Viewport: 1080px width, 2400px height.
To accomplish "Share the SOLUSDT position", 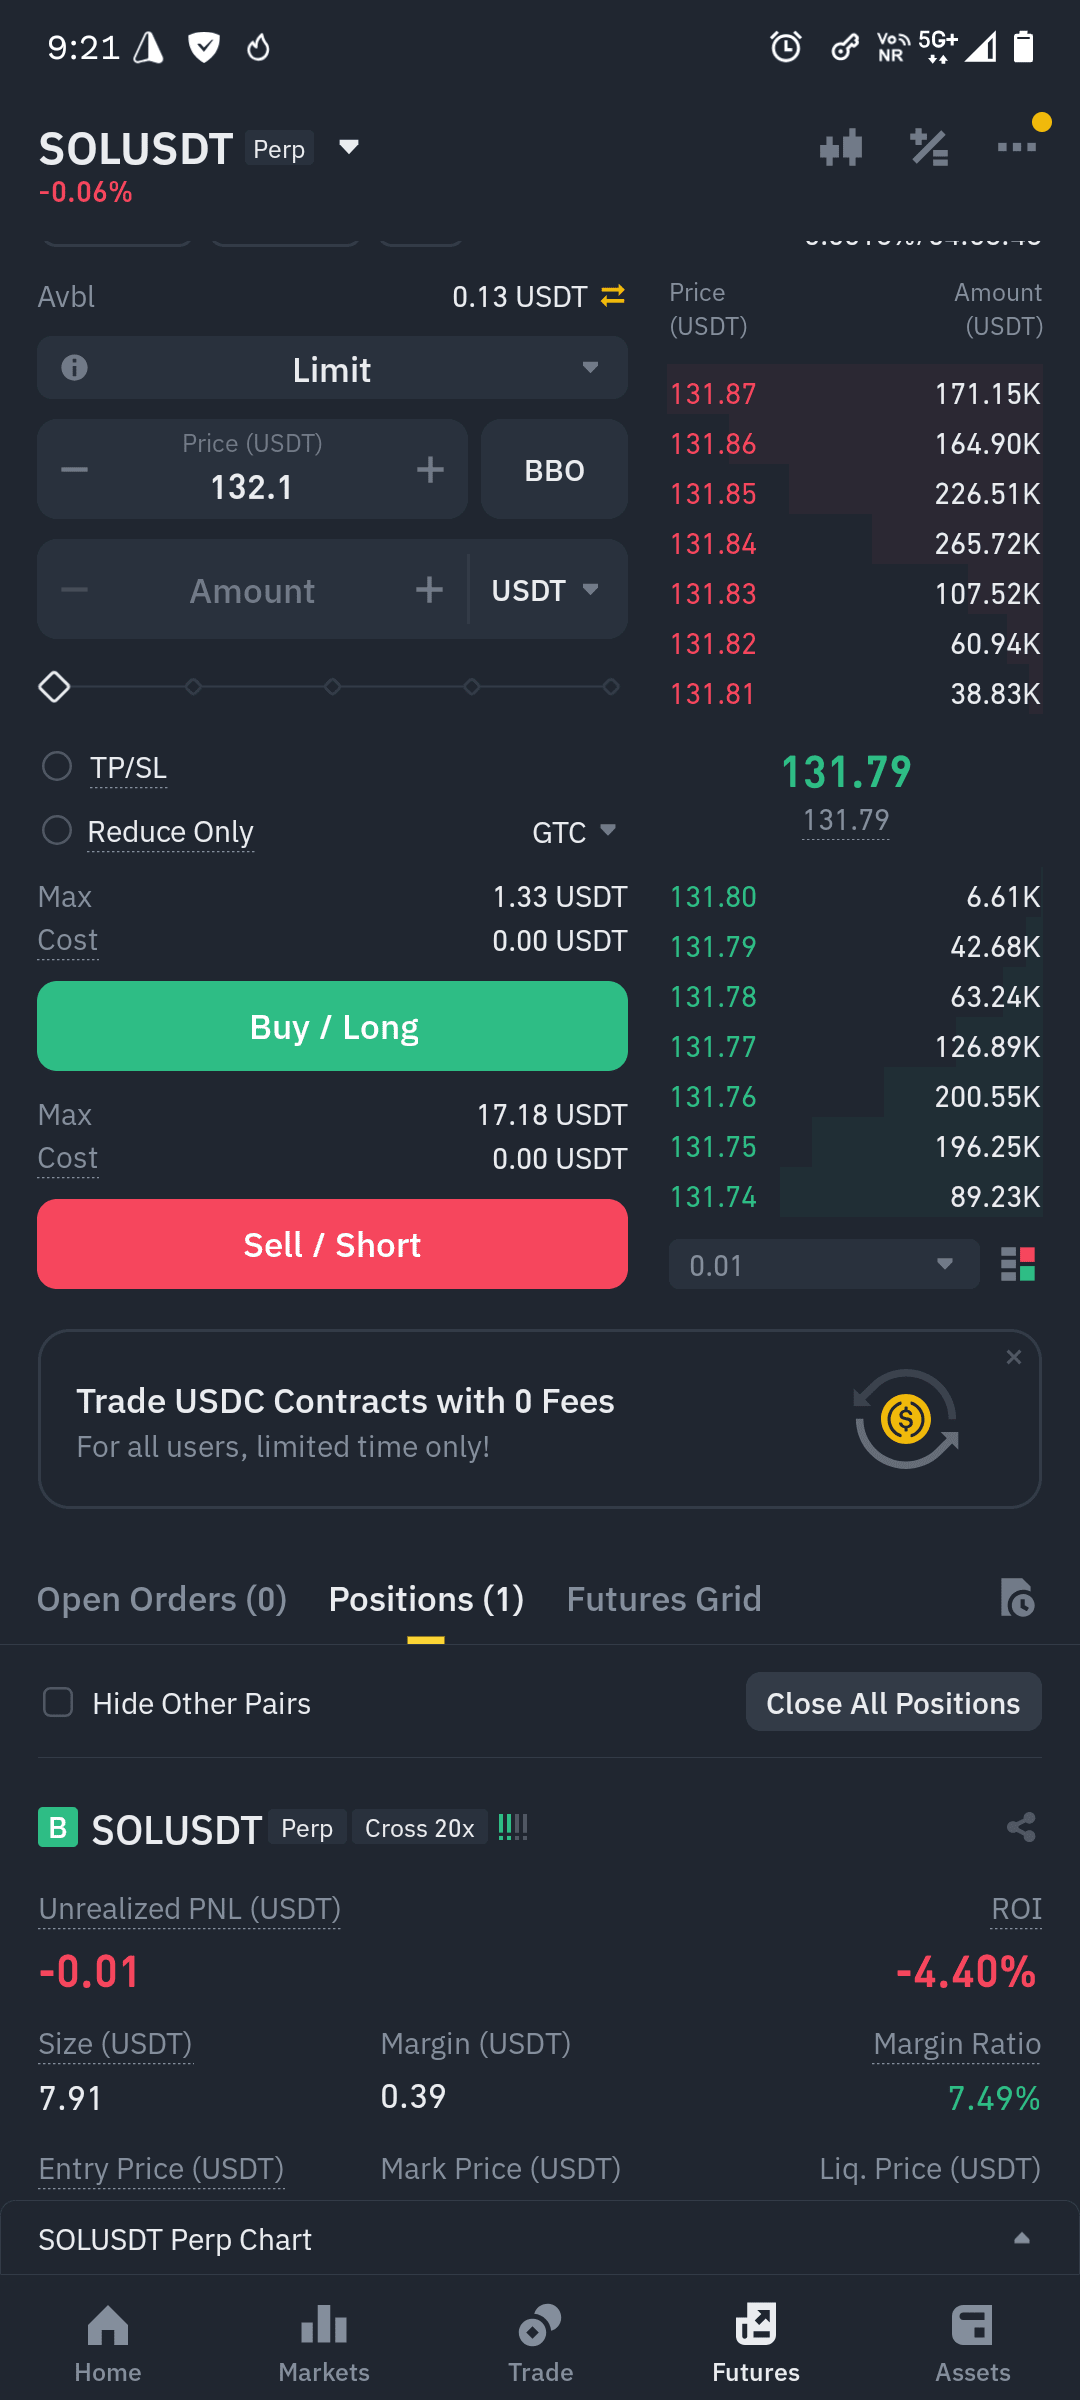I will tap(1021, 1827).
